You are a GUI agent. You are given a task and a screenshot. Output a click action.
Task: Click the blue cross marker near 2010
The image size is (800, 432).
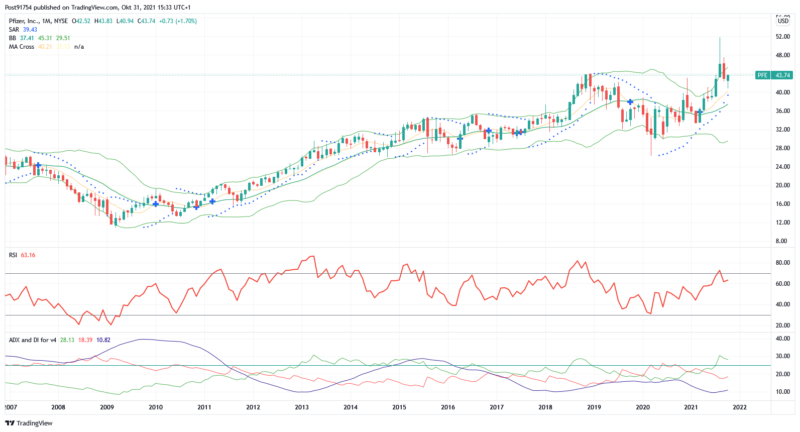[x=155, y=203]
